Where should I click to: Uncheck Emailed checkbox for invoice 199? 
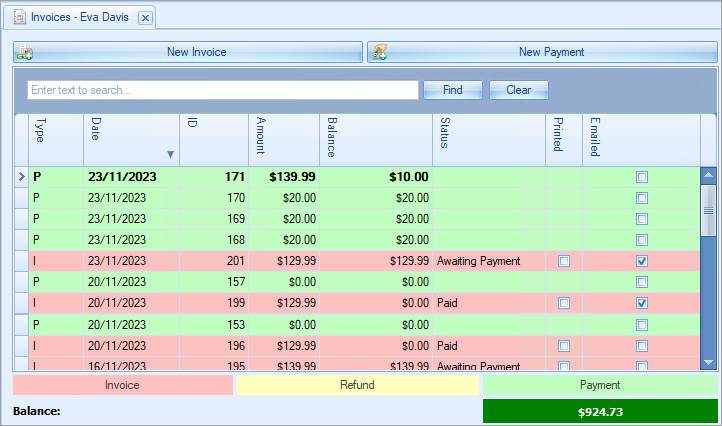(642, 303)
